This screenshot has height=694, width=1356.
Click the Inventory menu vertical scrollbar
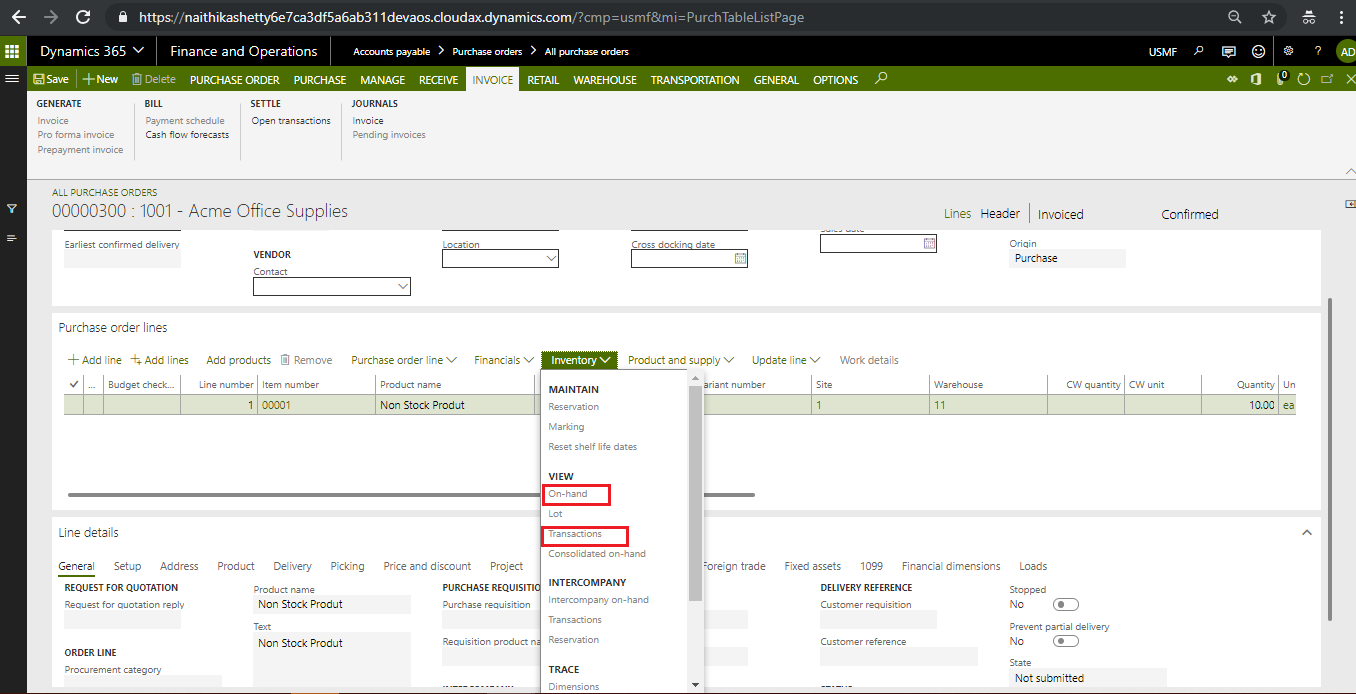[x=696, y=494]
